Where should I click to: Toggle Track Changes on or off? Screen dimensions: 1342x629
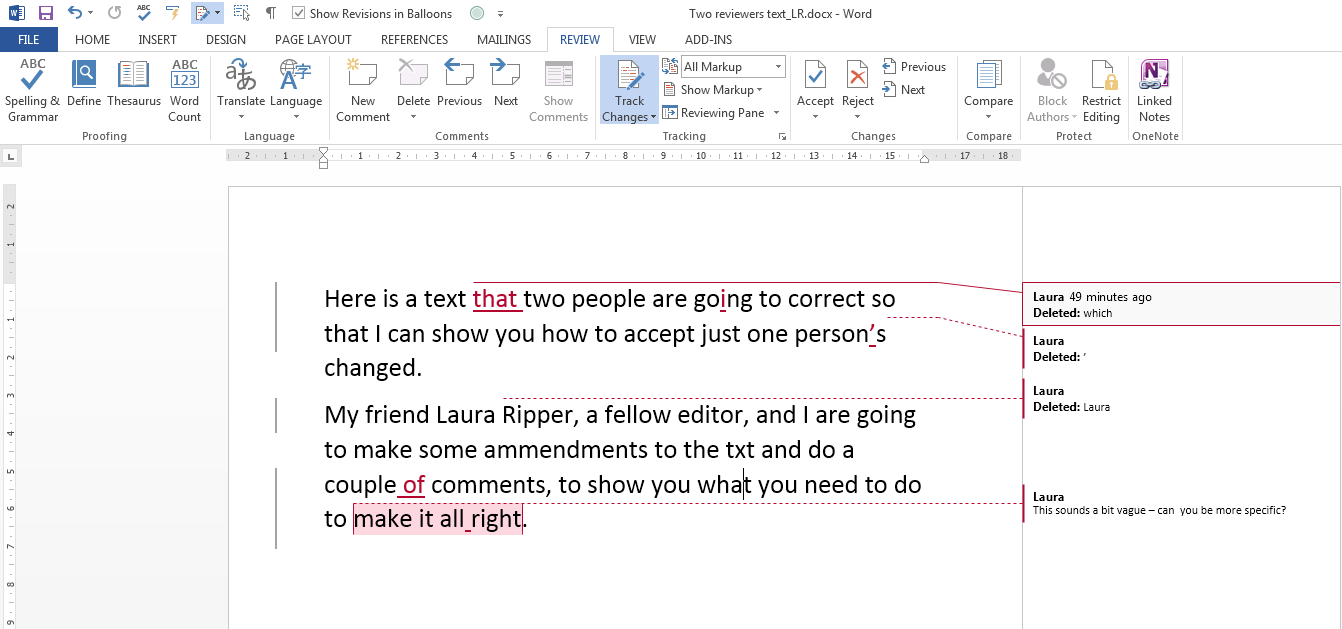[629, 77]
